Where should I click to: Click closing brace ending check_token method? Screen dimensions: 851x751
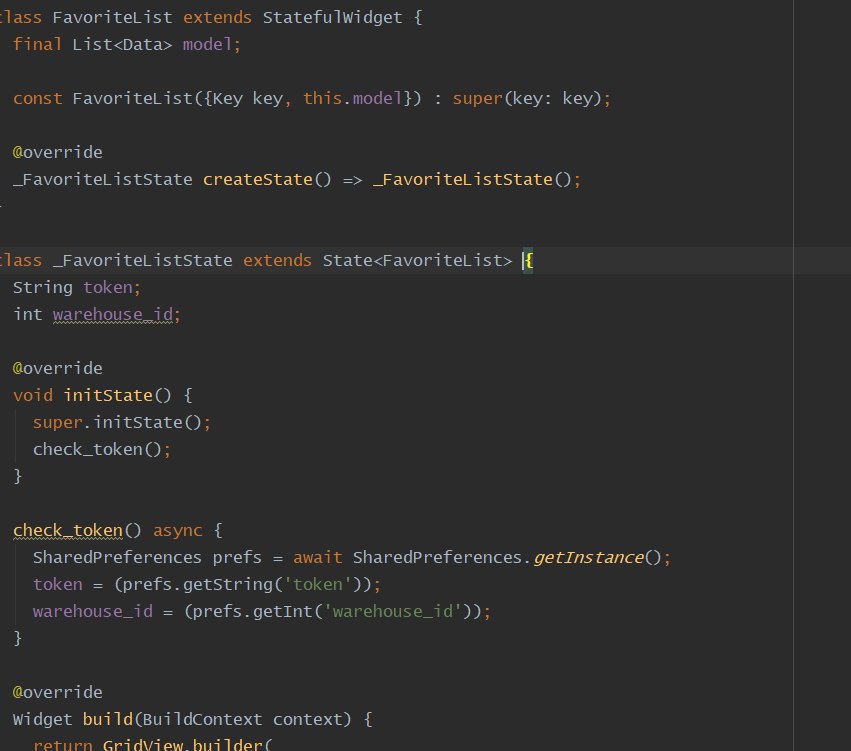click(x=17, y=638)
